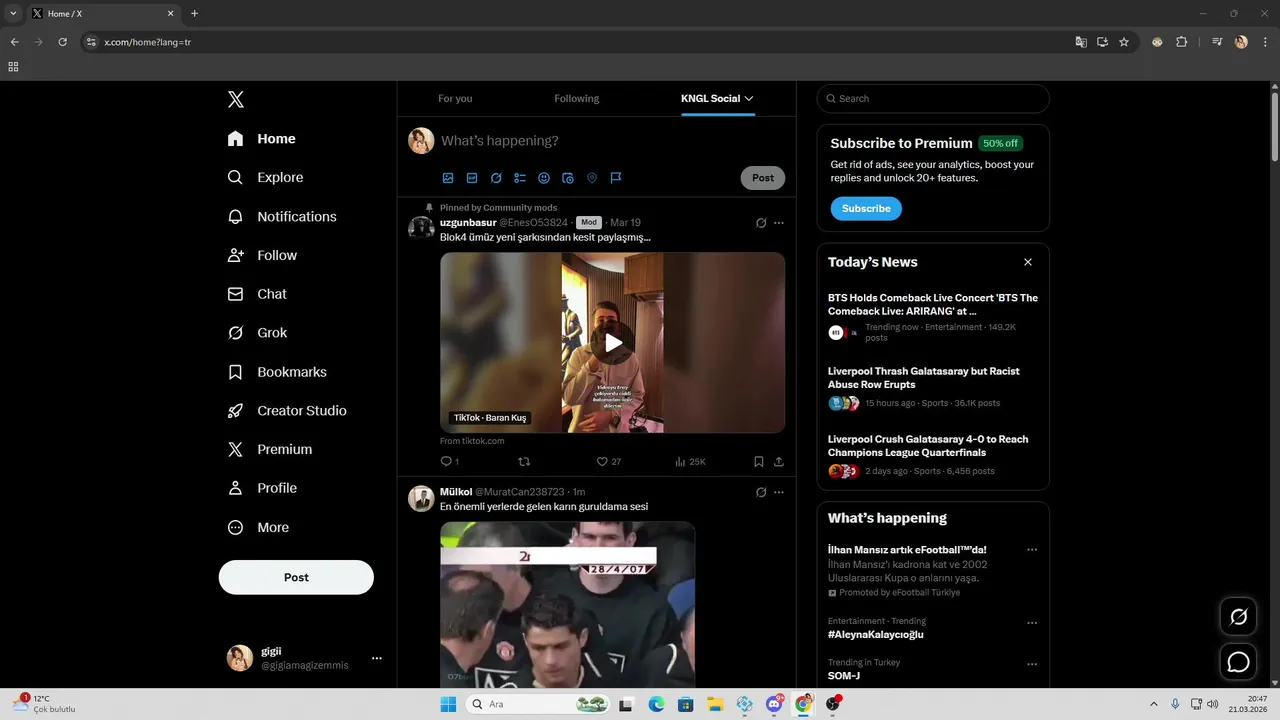Repost uzgunbasur's post

[x=524, y=462]
